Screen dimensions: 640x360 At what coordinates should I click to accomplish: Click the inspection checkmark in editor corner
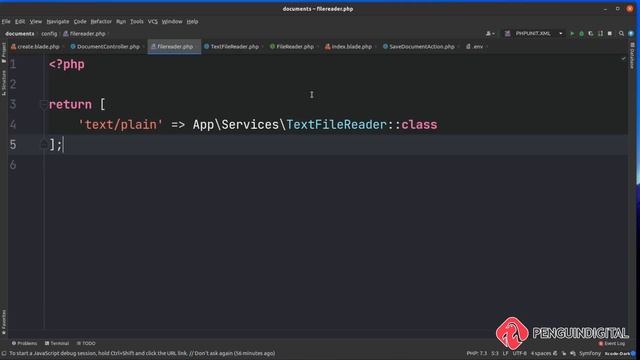pos(623,59)
